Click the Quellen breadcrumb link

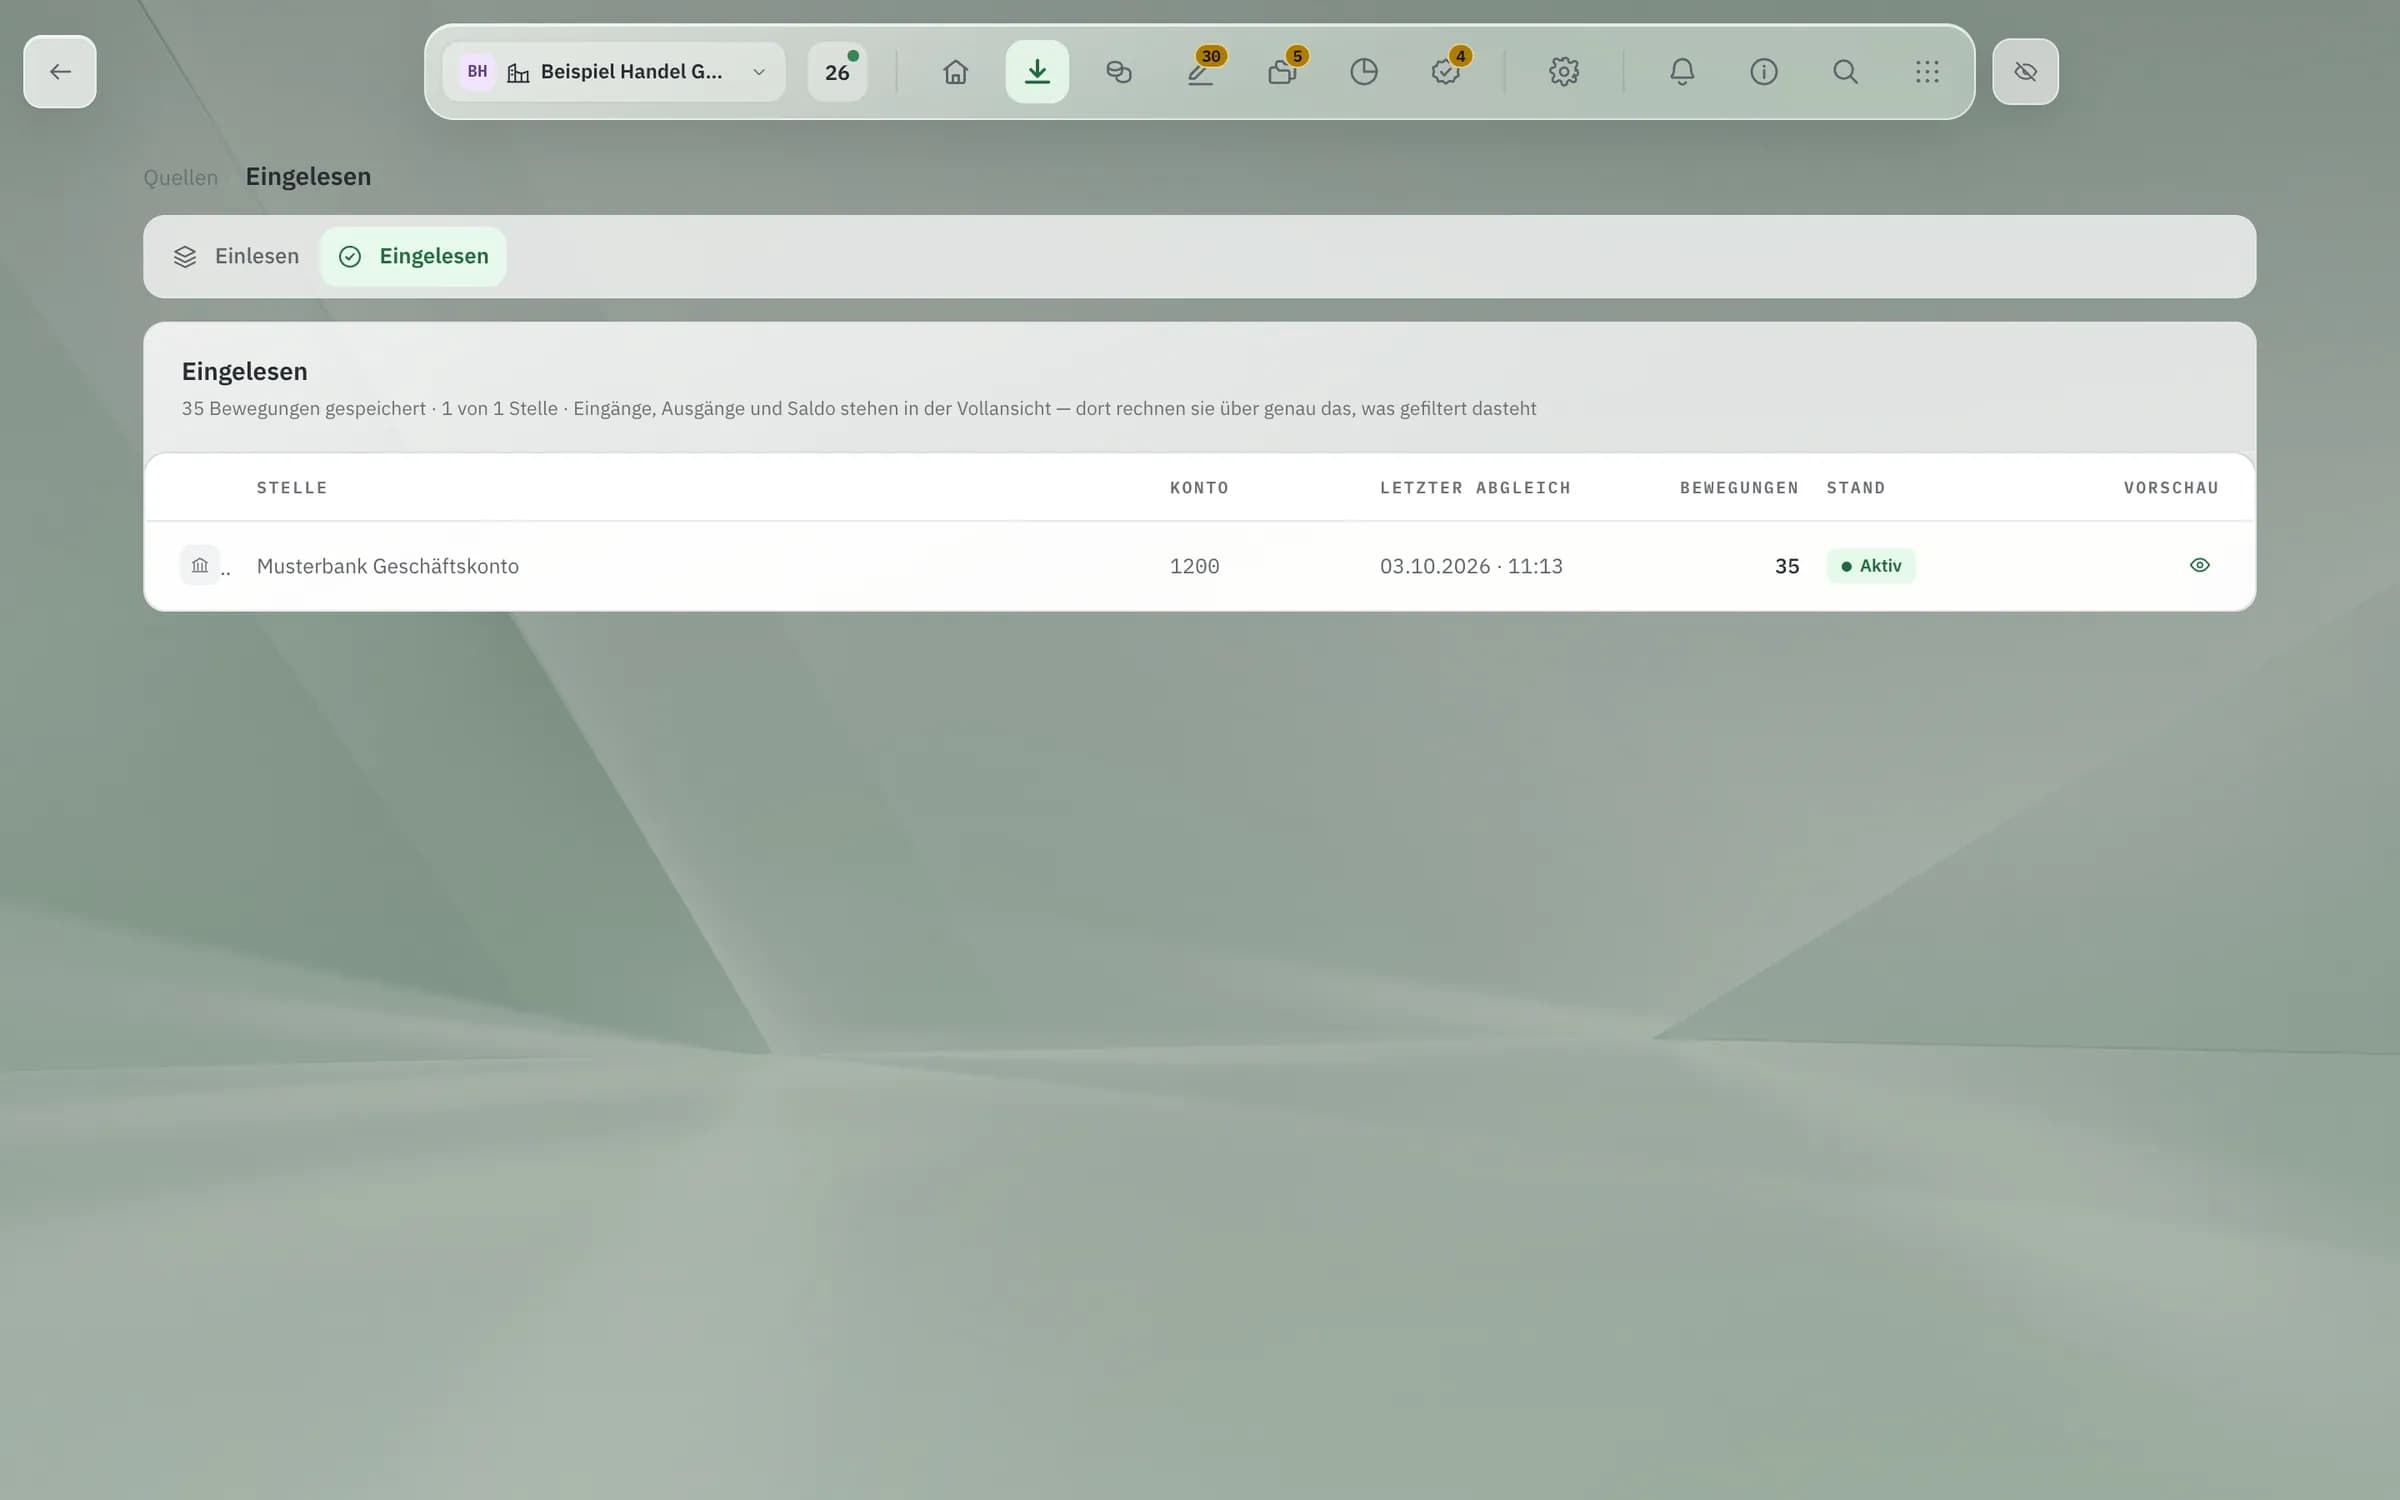coord(180,178)
